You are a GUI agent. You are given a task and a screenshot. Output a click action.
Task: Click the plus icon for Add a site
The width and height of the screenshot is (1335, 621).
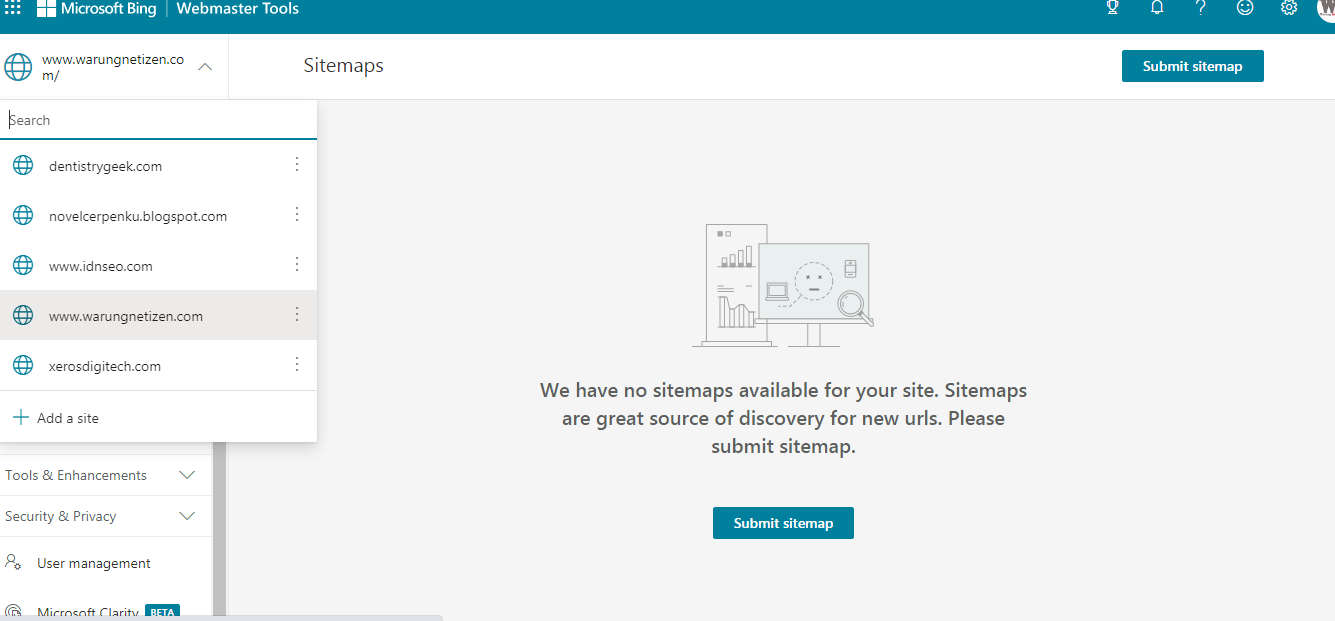tap(21, 417)
